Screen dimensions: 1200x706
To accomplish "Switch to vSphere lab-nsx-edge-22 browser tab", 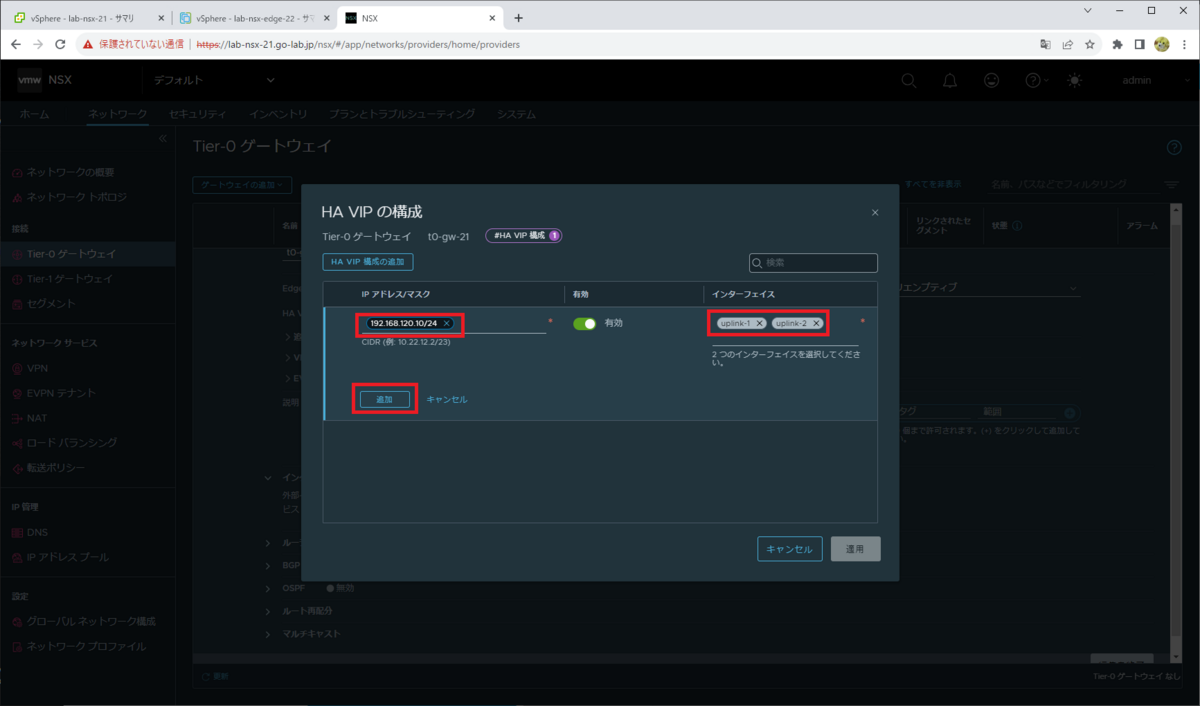I will click(x=253, y=18).
